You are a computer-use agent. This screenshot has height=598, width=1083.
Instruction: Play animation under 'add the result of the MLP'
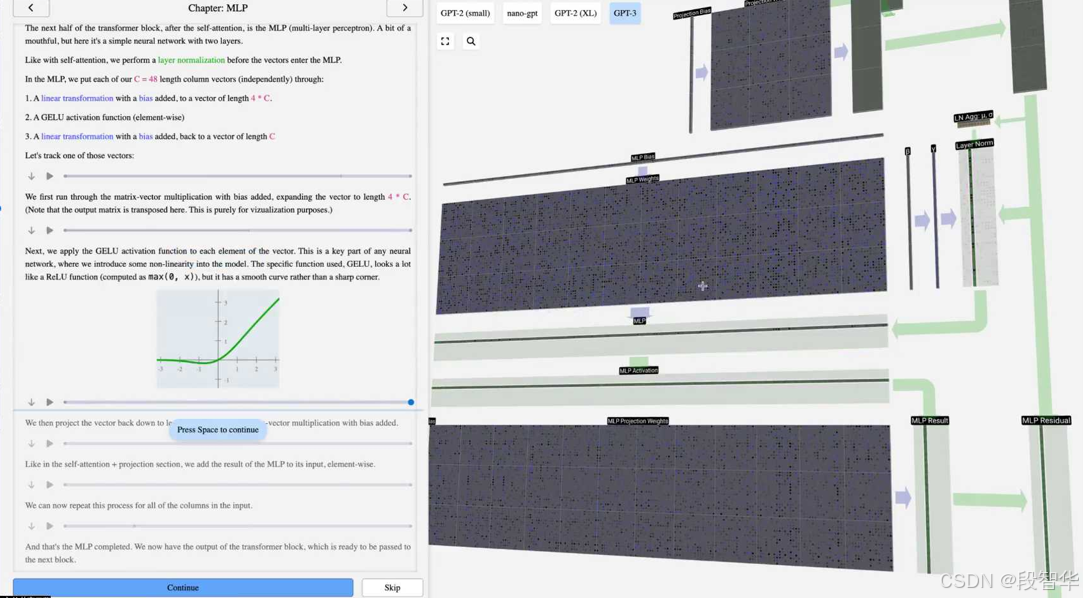click(50, 485)
